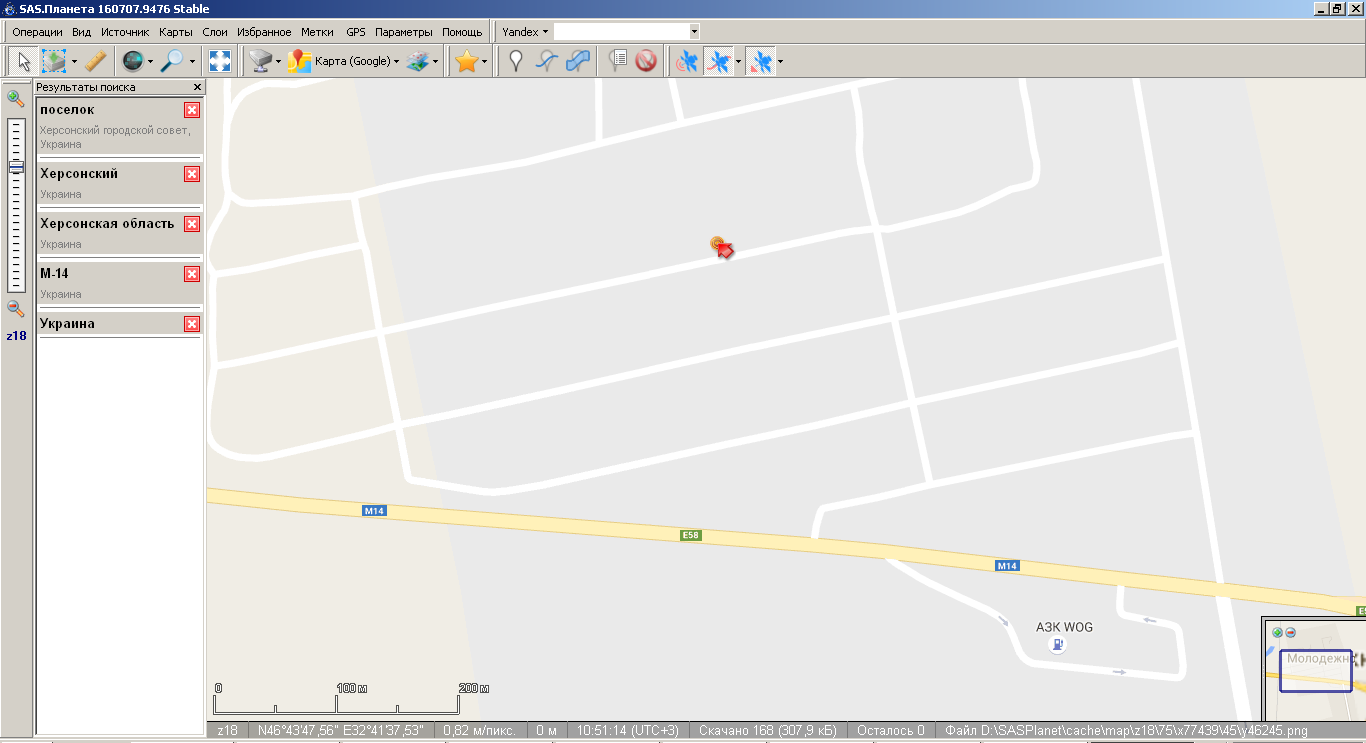Open the placemark manager list icon

(x=618, y=62)
